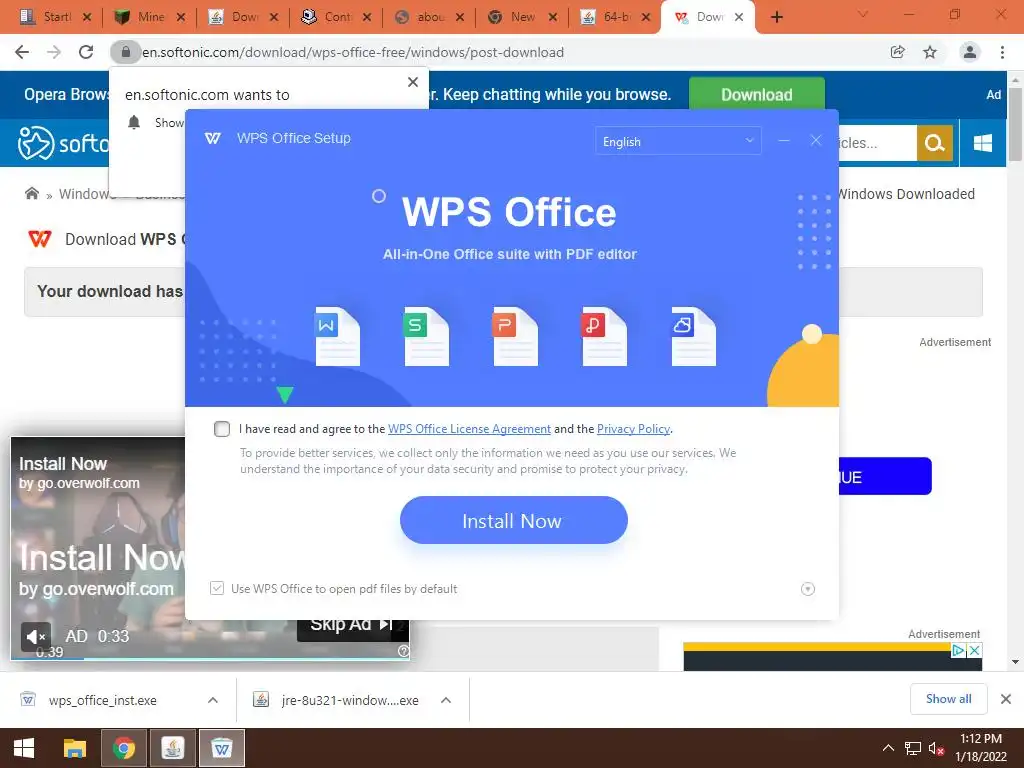Open the Windows Start menu

24,748
